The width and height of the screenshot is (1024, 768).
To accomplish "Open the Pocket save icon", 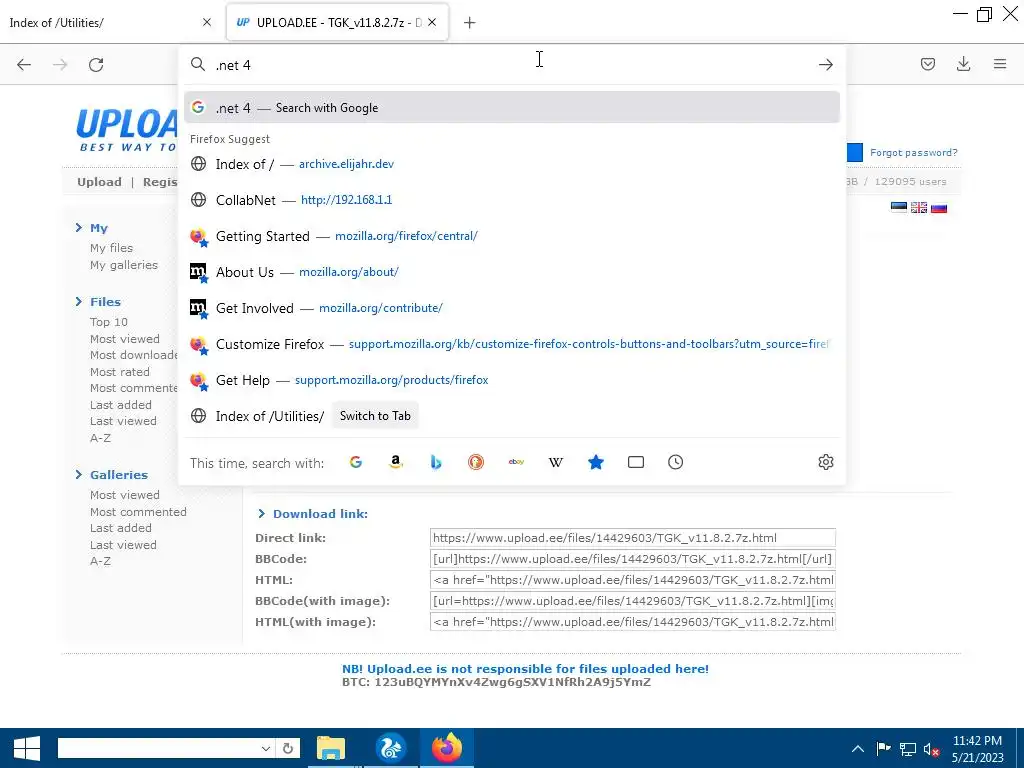I will click(x=927, y=64).
